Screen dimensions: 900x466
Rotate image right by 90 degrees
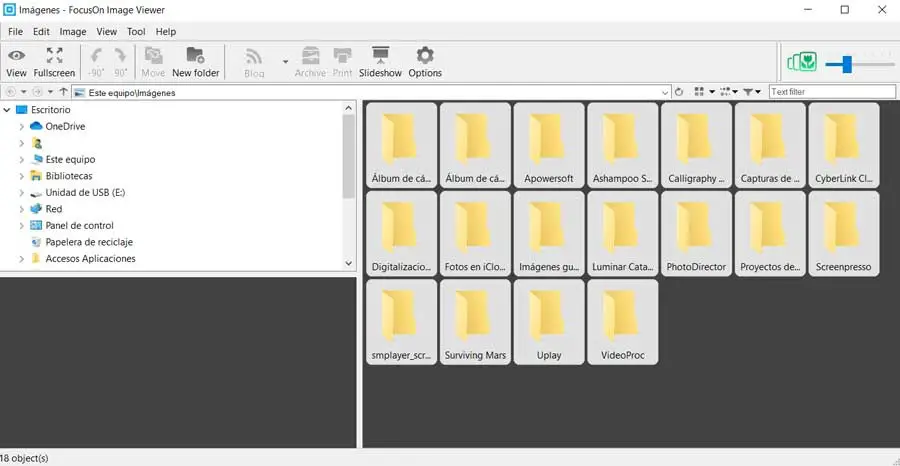point(121,62)
